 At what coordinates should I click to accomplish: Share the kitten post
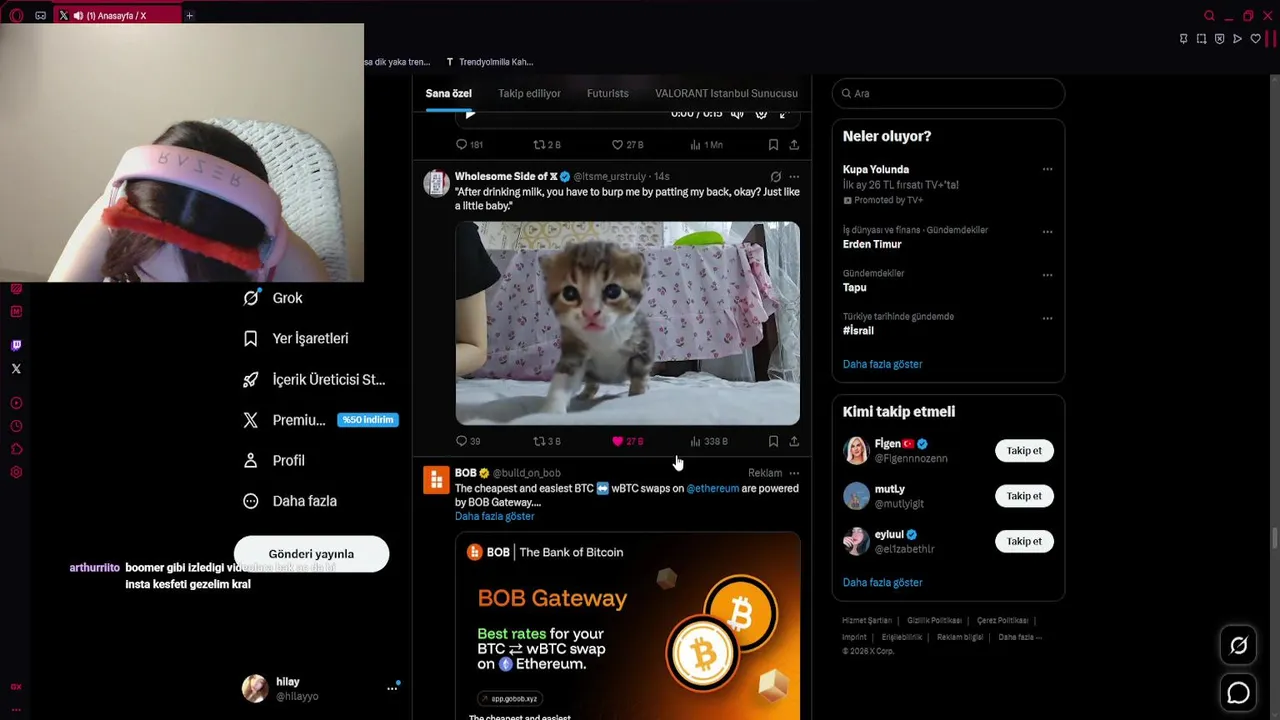pos(794,441)
